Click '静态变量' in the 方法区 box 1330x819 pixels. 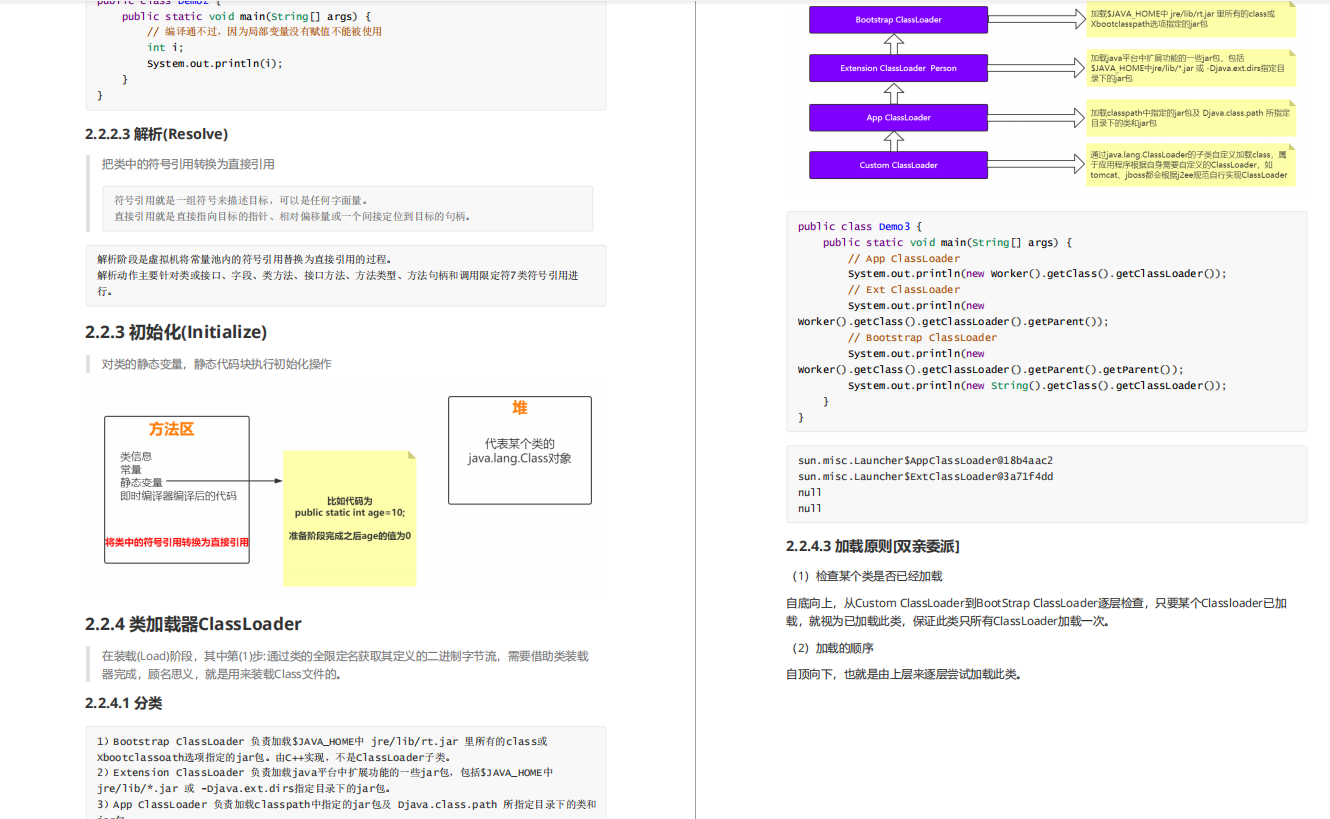(141, 482)
